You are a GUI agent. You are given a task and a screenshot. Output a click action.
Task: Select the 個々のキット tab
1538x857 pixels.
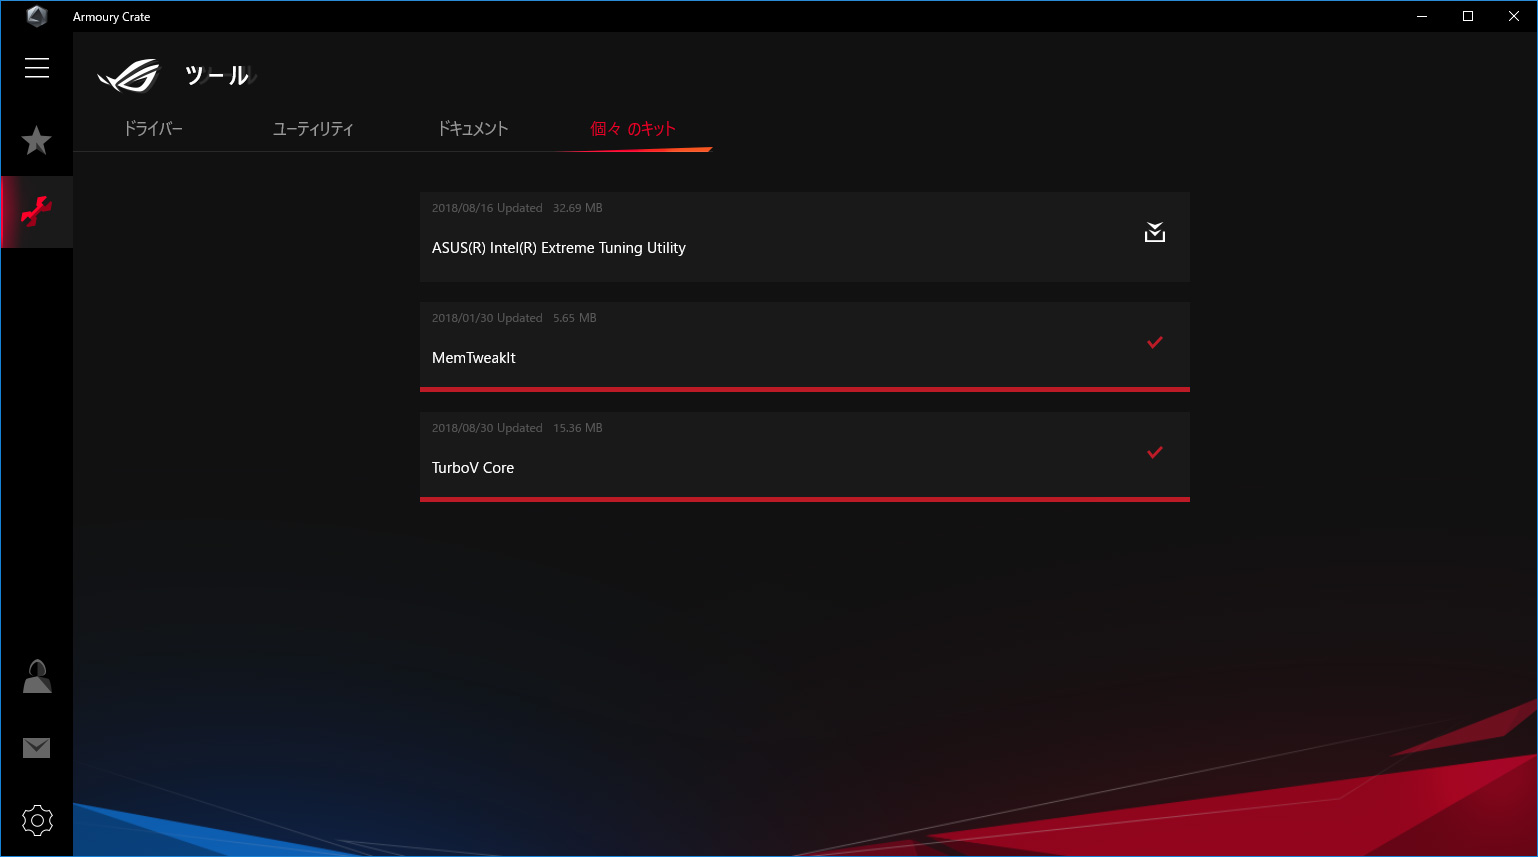pos(633,129)
